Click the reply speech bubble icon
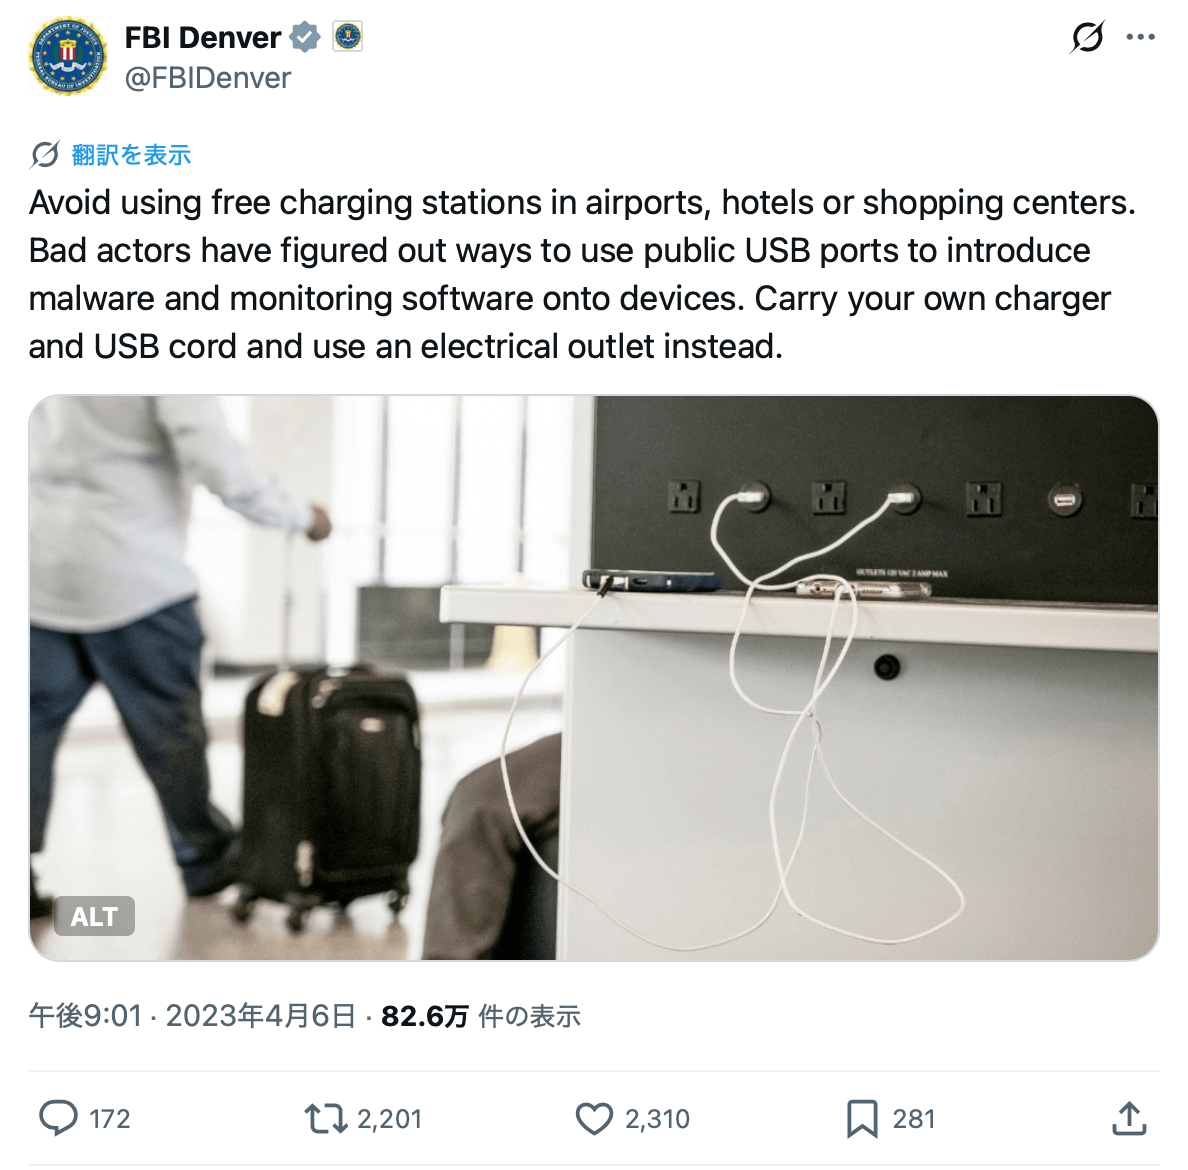Image resolution: width=1188 pixels, height=1170 pixels. [x=58, y=1118]
